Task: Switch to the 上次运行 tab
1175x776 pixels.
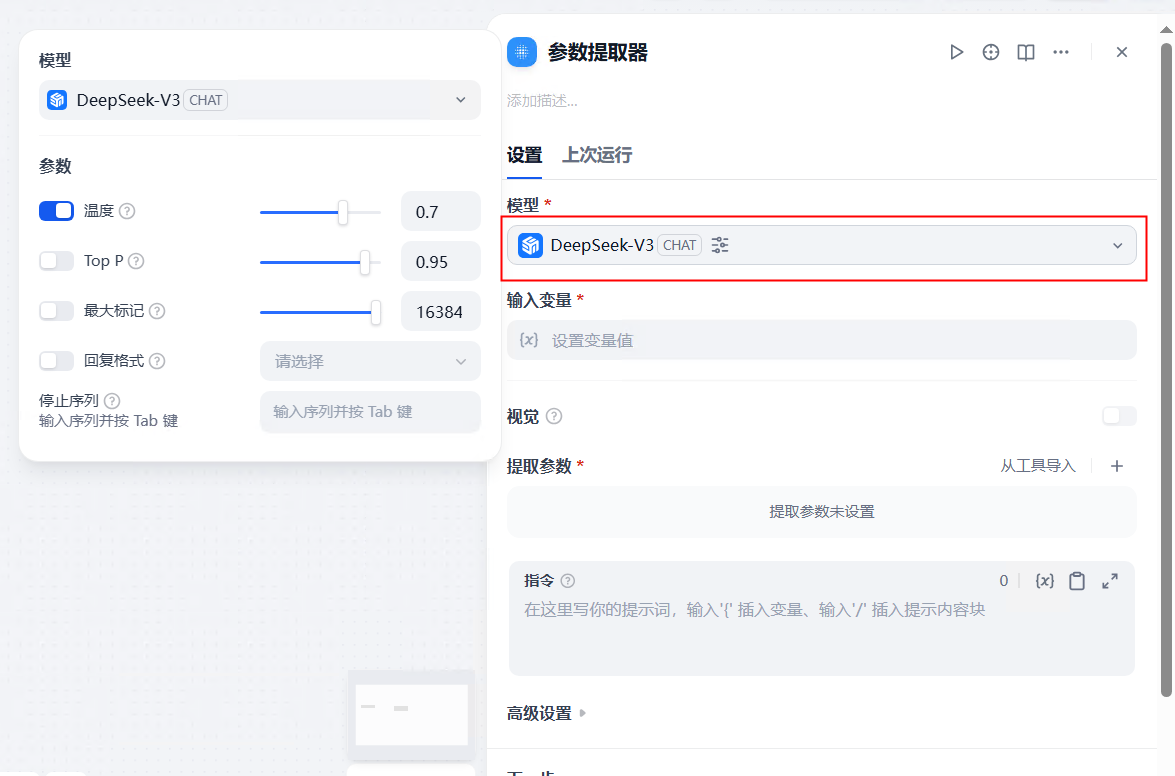Action: click(x=597, y=155)
